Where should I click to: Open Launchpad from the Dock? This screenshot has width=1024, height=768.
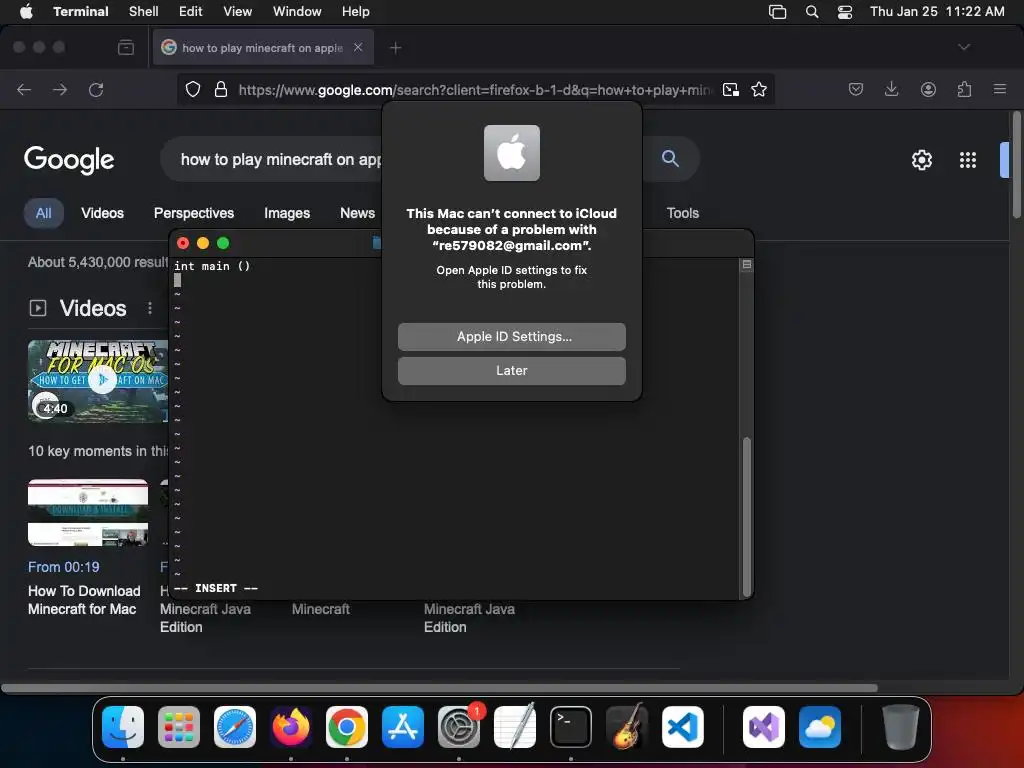179,727
